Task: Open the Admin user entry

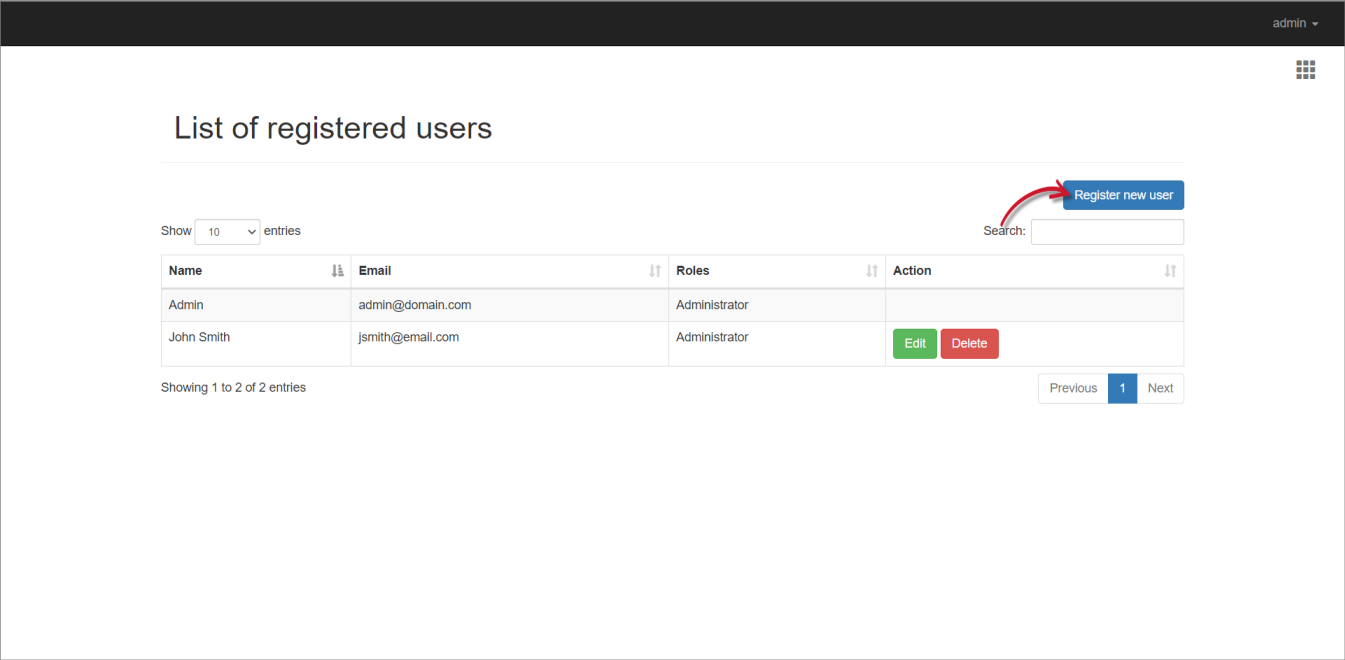Action: 185,305
